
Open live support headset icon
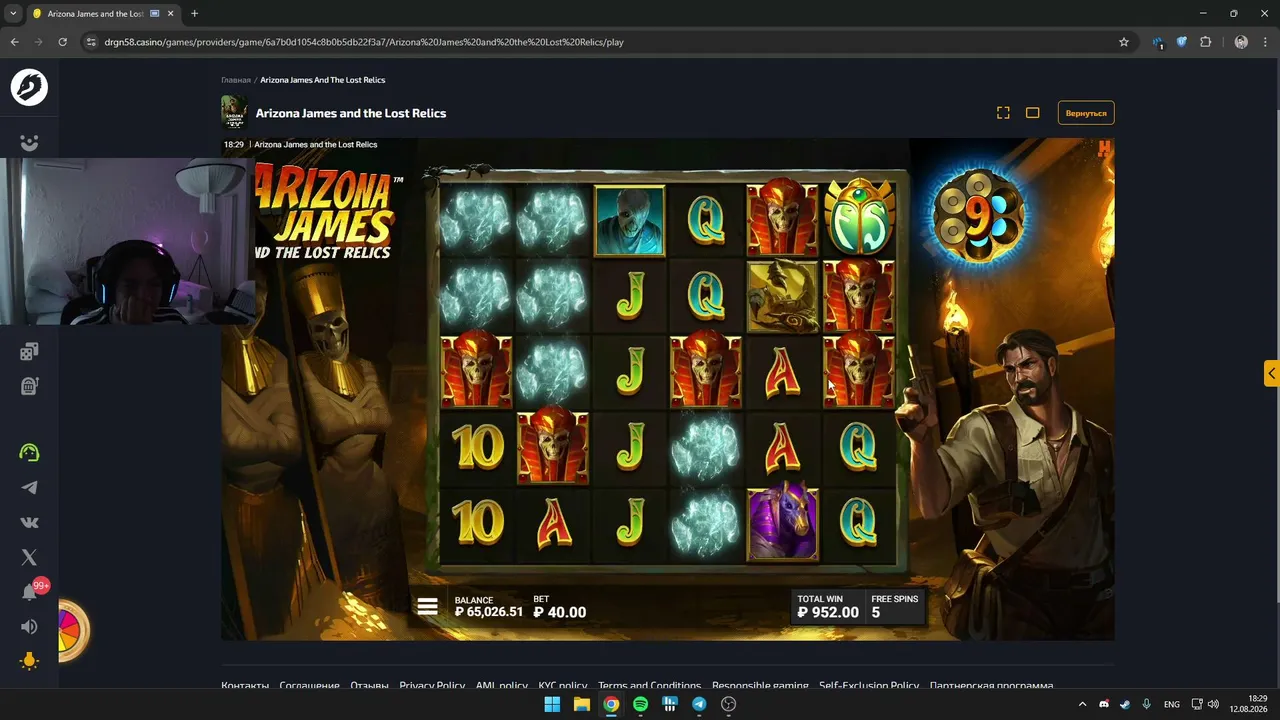pyautogui.click(x=29, y=452)
